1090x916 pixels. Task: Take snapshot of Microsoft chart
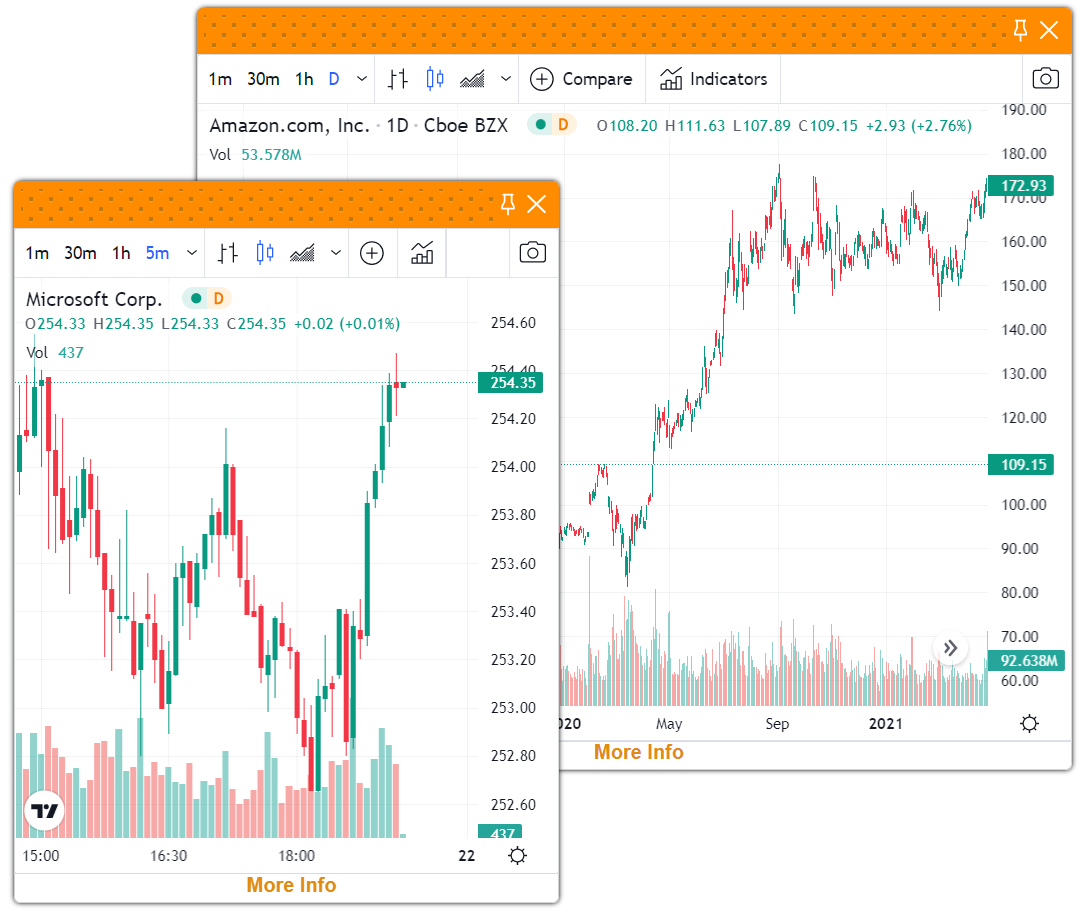click(x=532, y=252)
